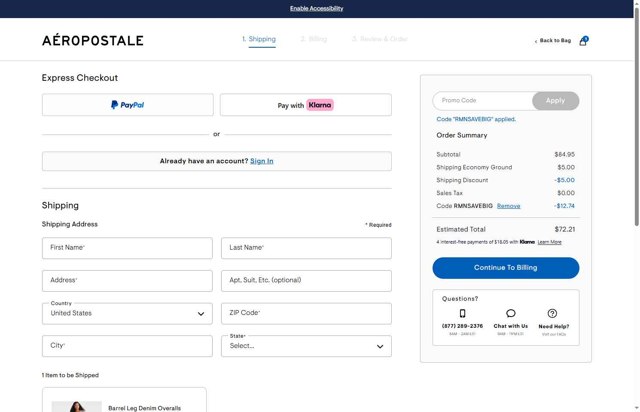640x412 pixels.
Task: Focus the Address field
Action: [x=127, y=281]
